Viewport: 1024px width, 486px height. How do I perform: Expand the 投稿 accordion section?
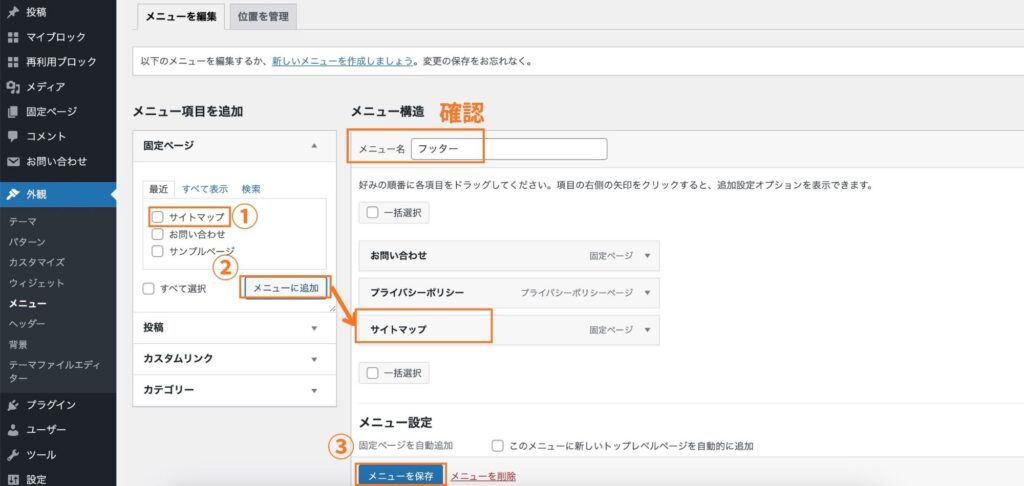click(x=313, y=327)
